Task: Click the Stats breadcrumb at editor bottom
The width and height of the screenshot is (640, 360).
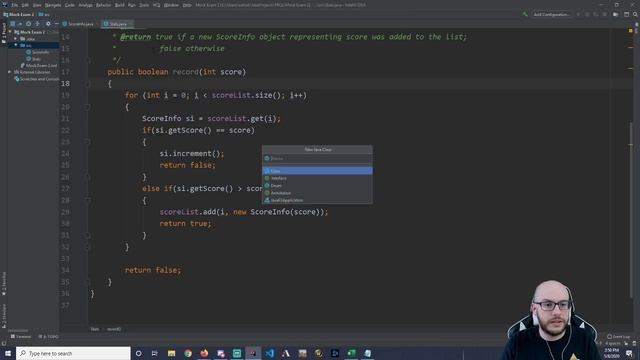Action: point(95,329)
